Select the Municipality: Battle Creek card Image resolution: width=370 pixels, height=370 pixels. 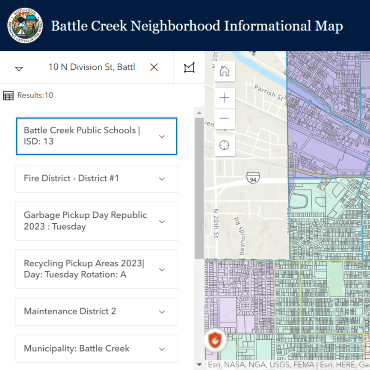(96, 349)
